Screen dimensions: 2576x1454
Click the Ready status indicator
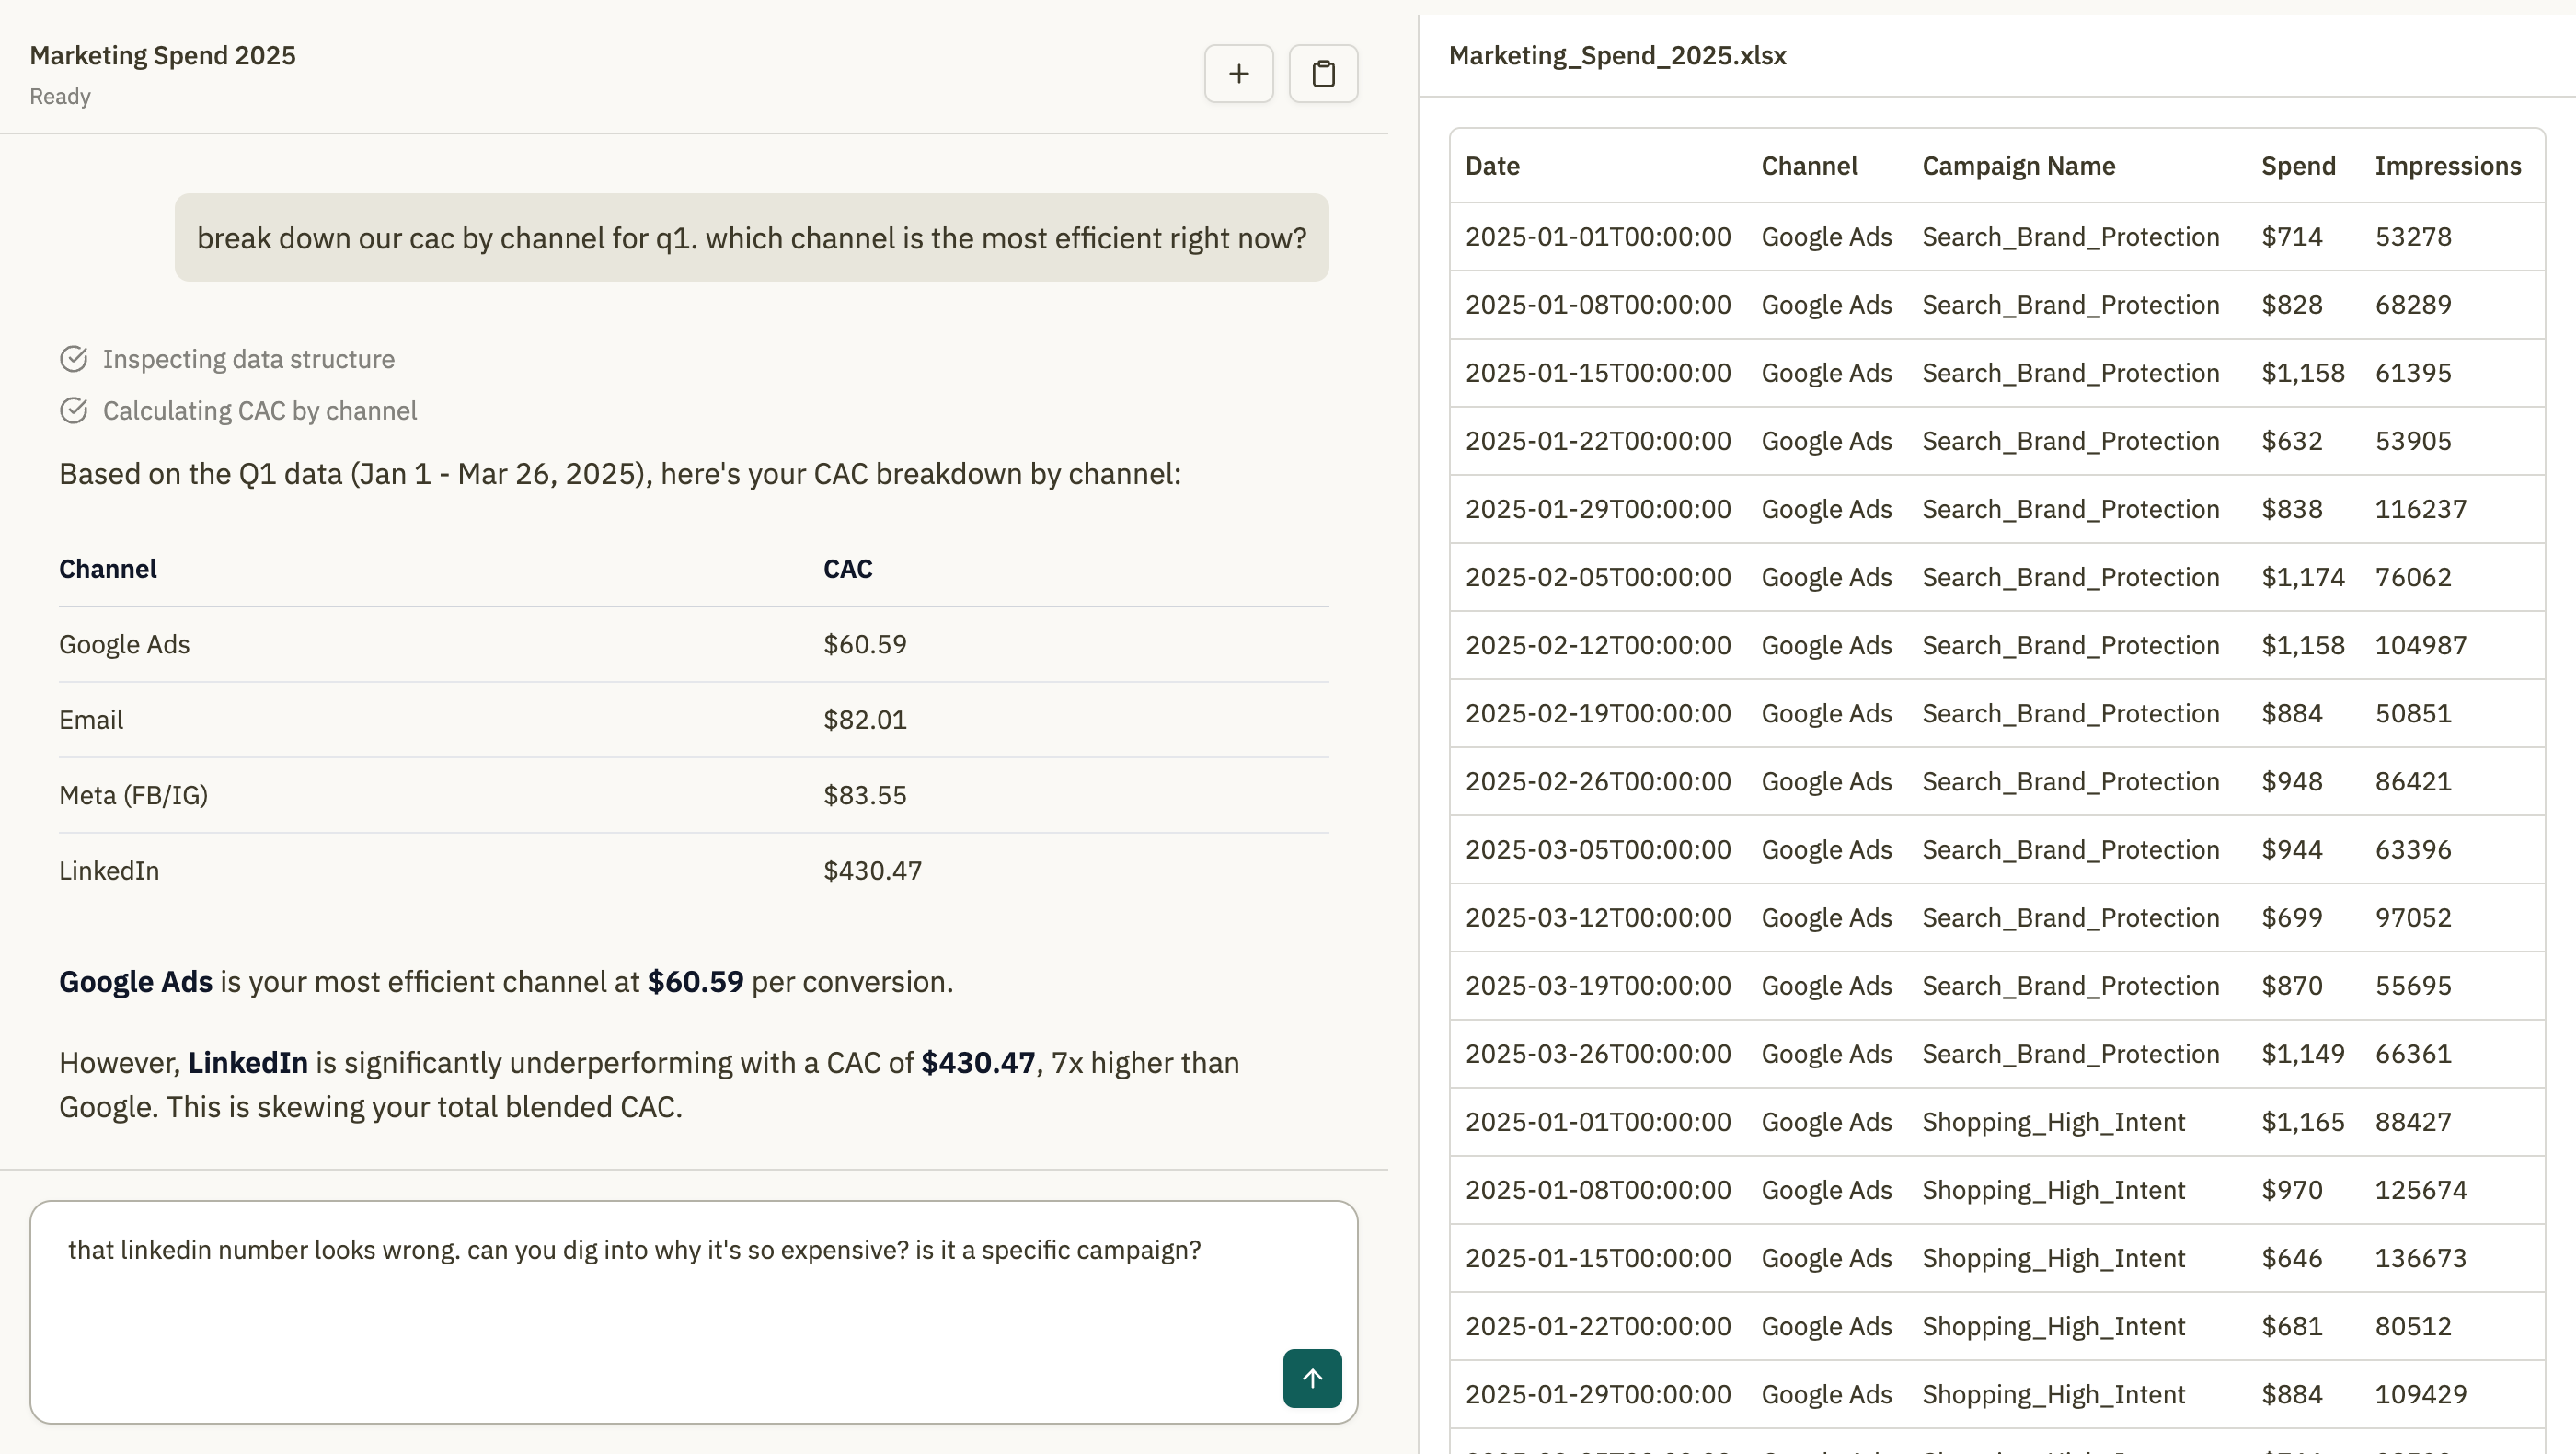[x=60, y=96]
